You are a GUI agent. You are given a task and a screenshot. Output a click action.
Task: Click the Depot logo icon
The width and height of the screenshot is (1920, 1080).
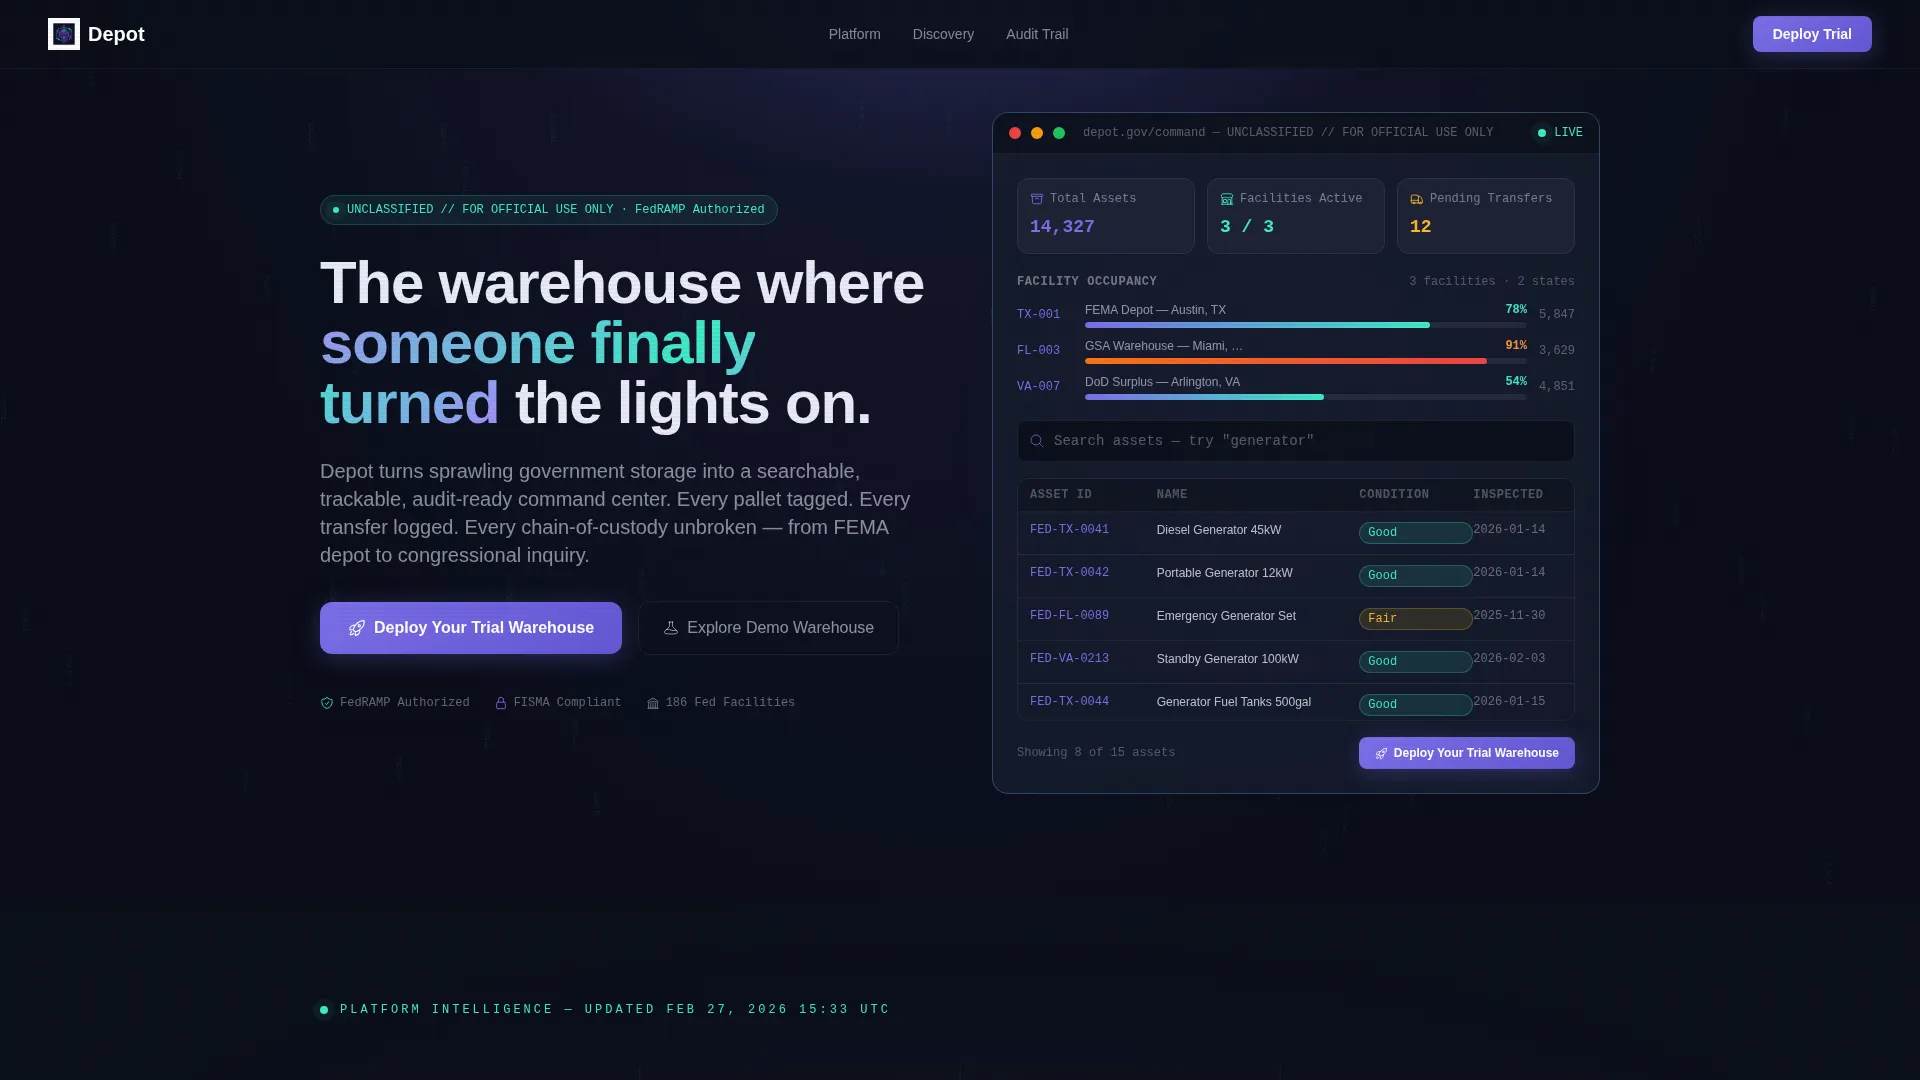click(x=64, y=34)
